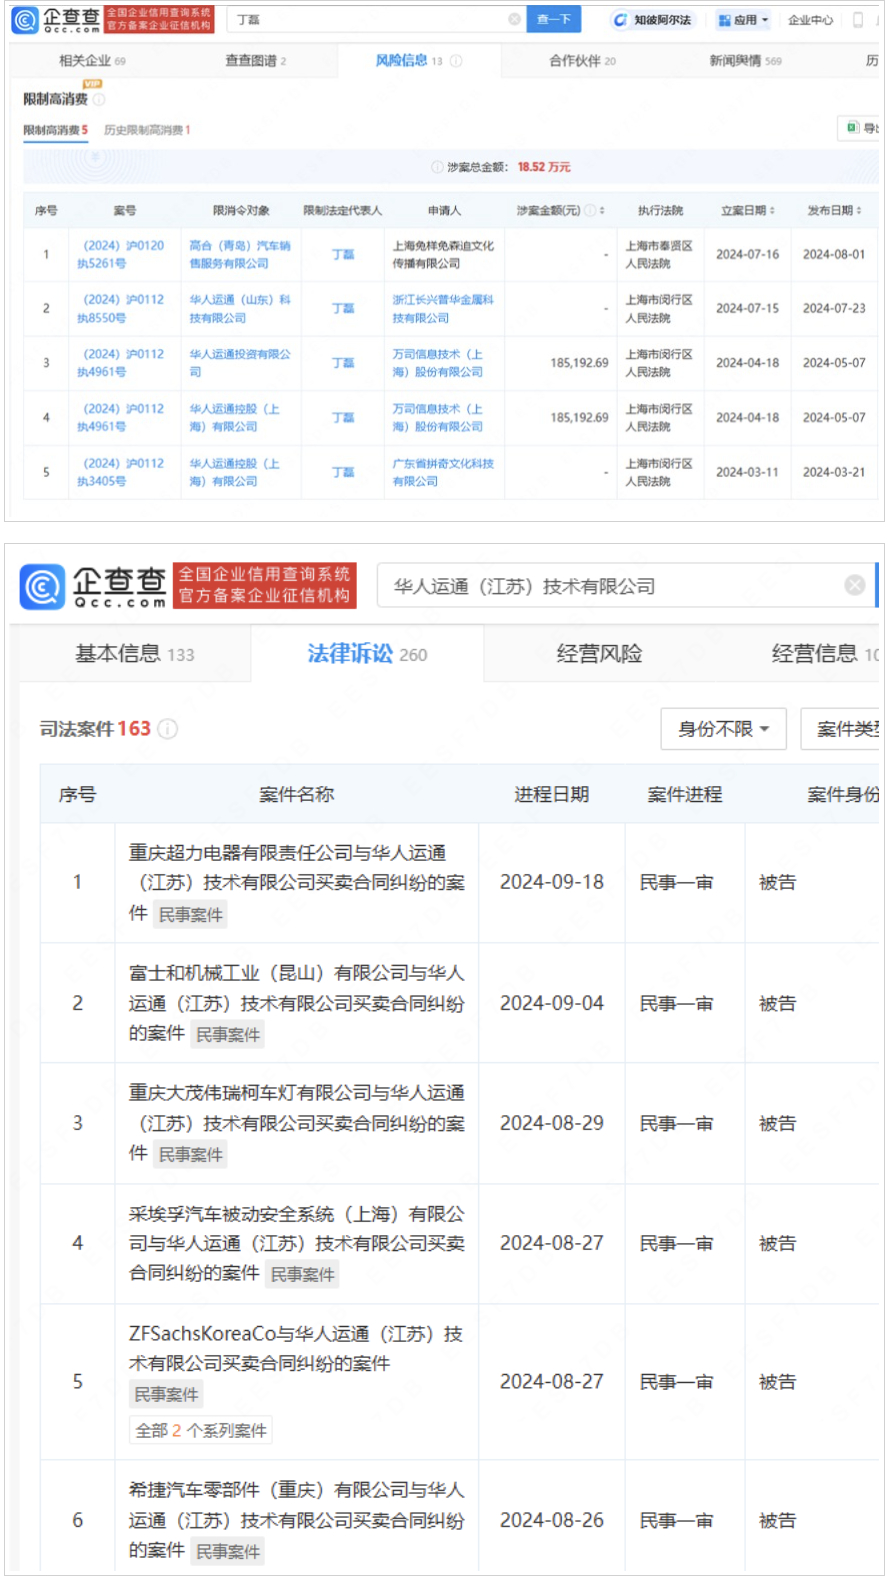Open the 企业中心 link
This screenshot has width=889, height=1579.
pos(810,20)
